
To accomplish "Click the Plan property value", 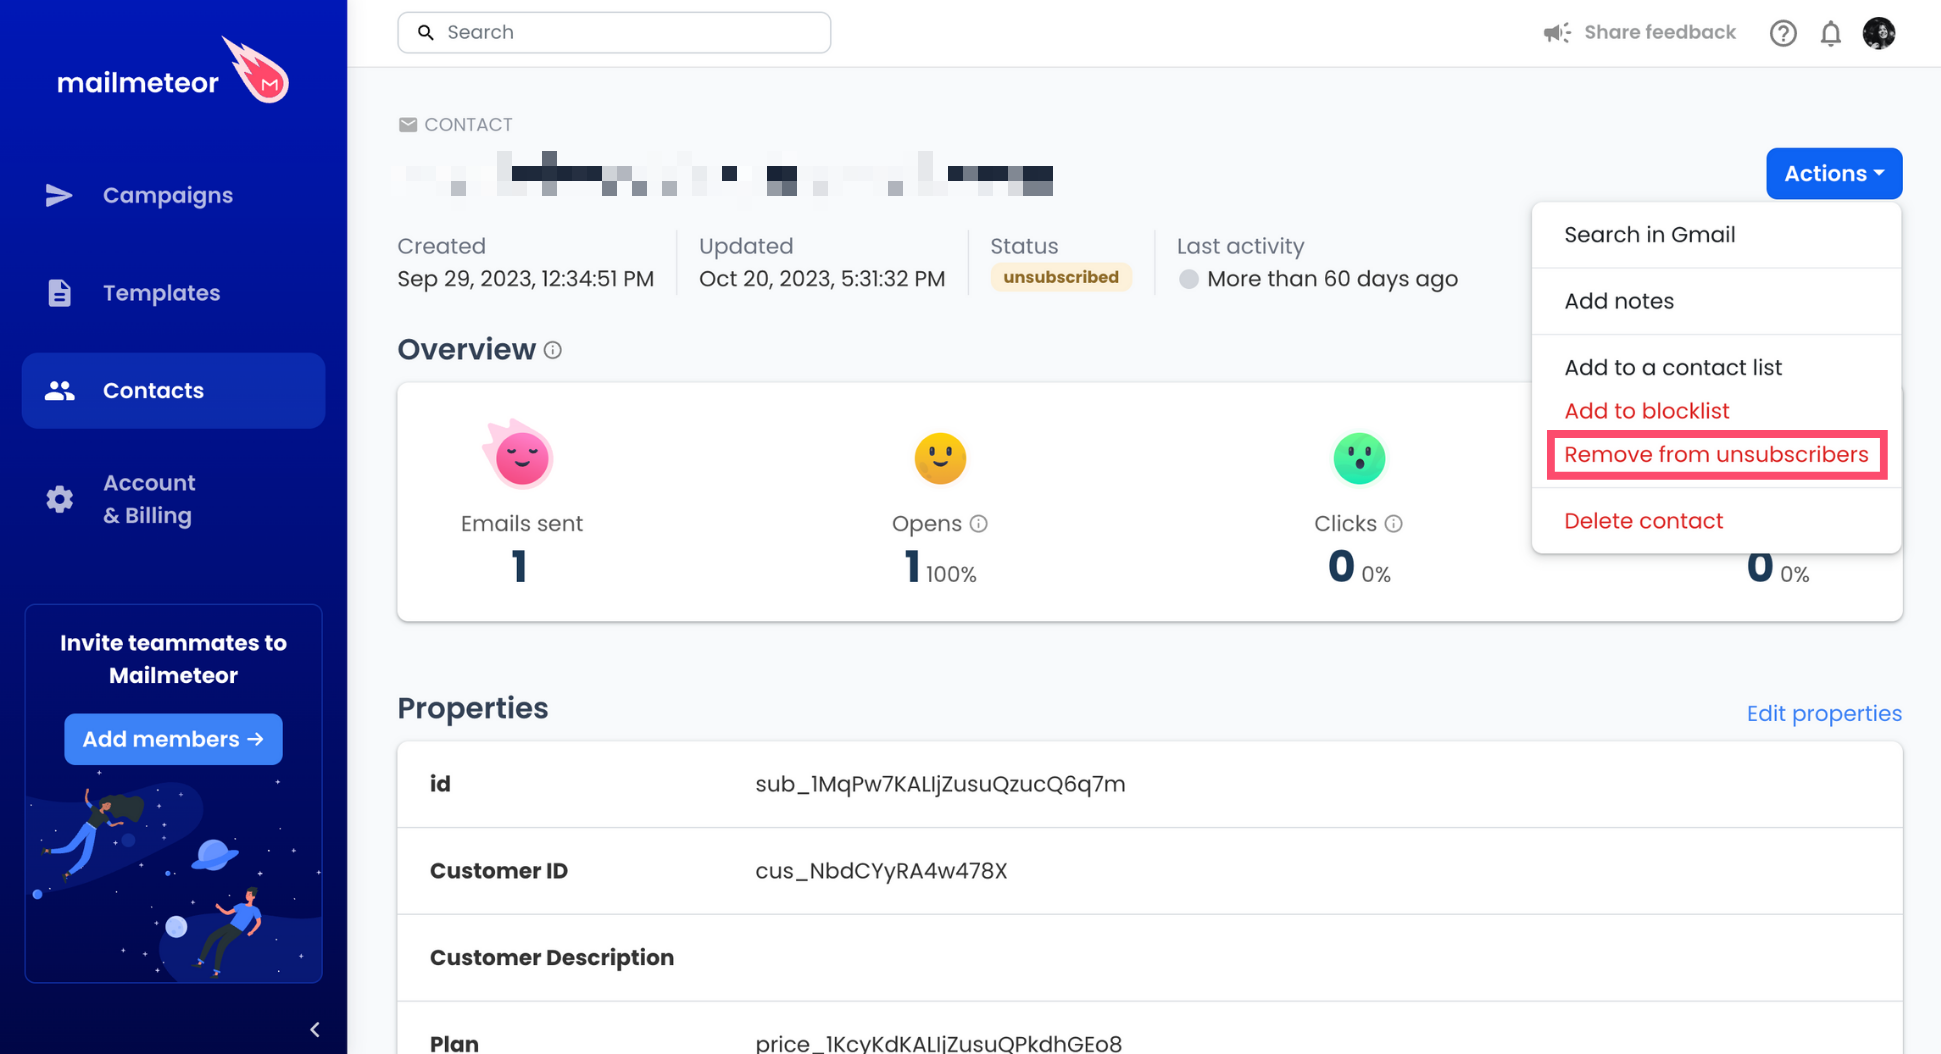I will tap(938, 1043).
